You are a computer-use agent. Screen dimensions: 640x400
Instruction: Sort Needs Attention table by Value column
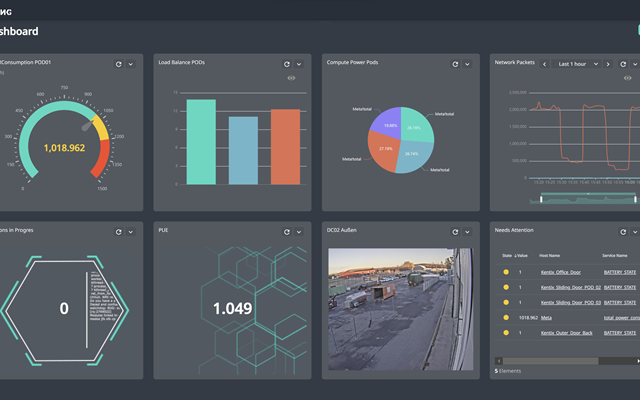(x=521, y=256)
